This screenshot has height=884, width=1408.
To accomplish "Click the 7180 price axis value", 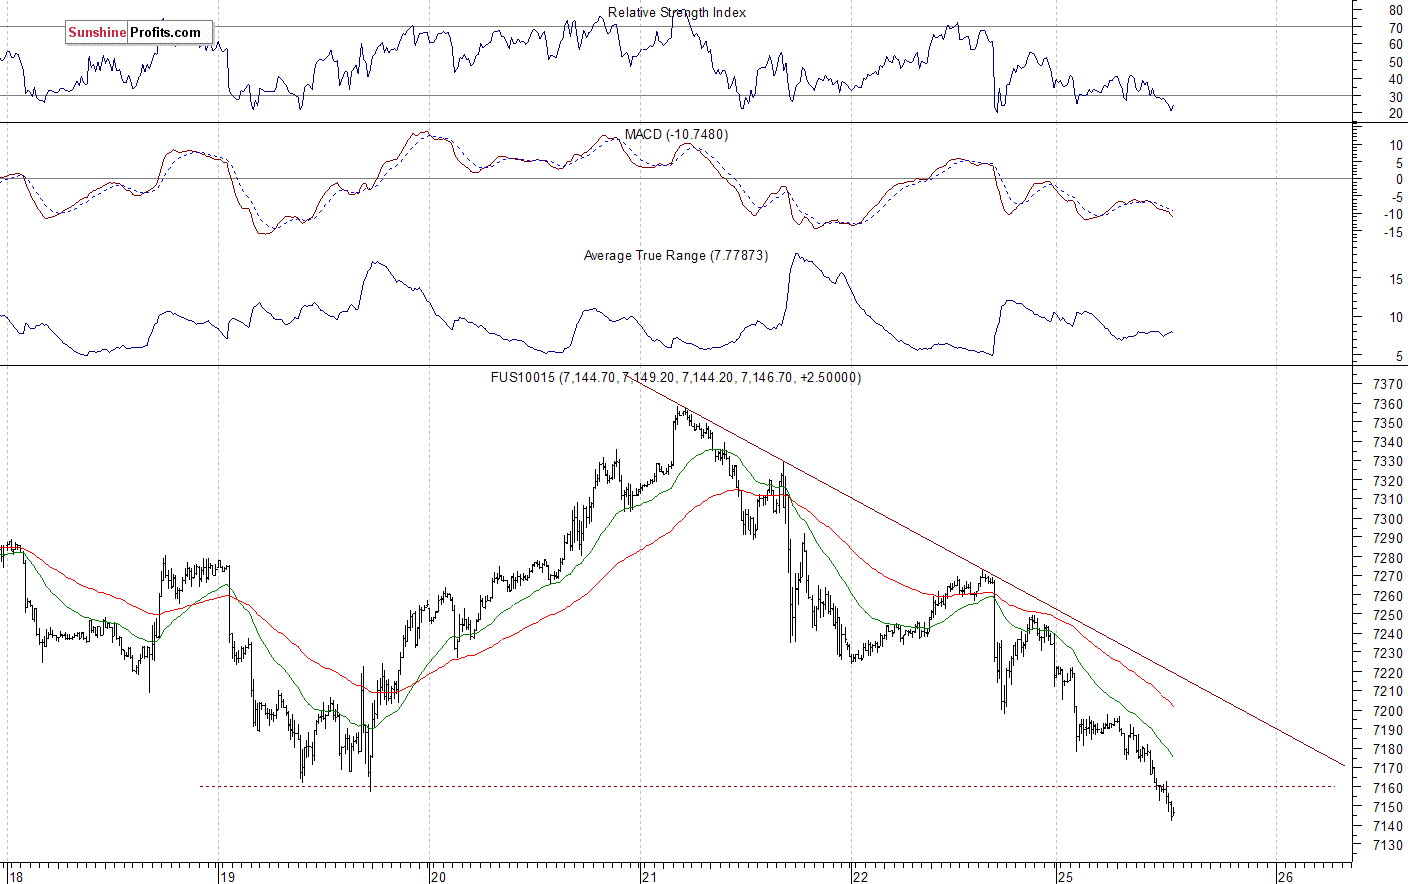I will click(x=1387, y=749).
